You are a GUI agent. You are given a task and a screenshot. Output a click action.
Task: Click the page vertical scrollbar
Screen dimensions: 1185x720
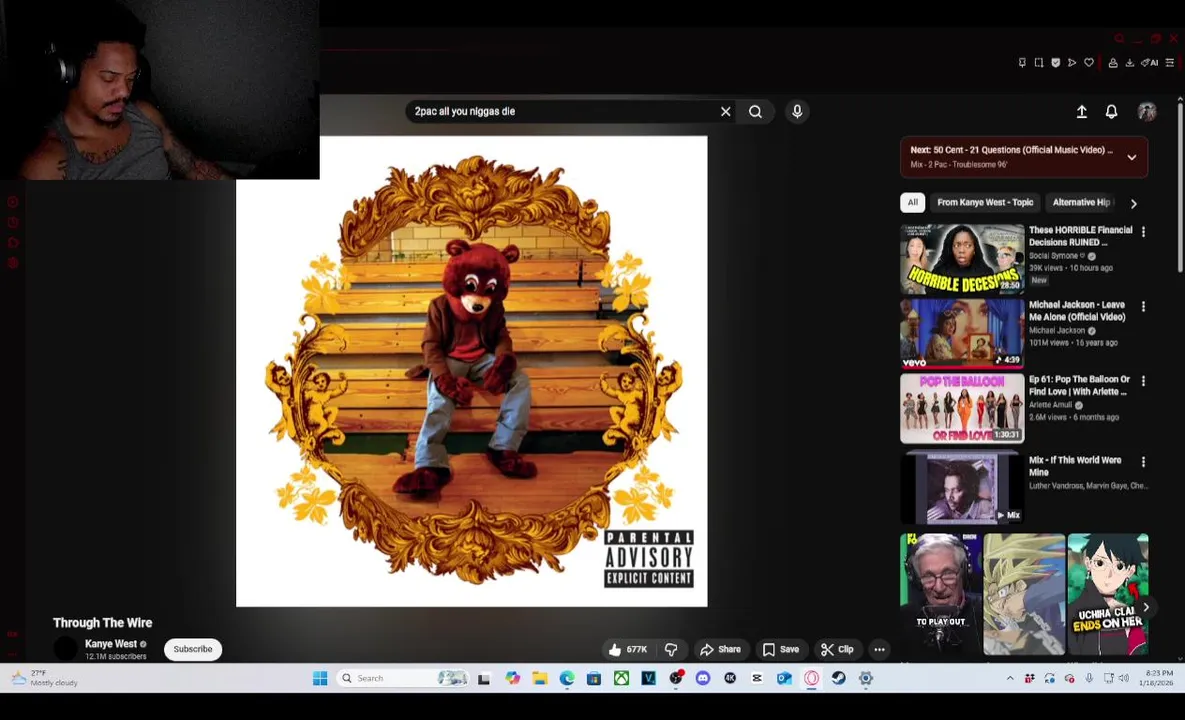[1180, 185]
